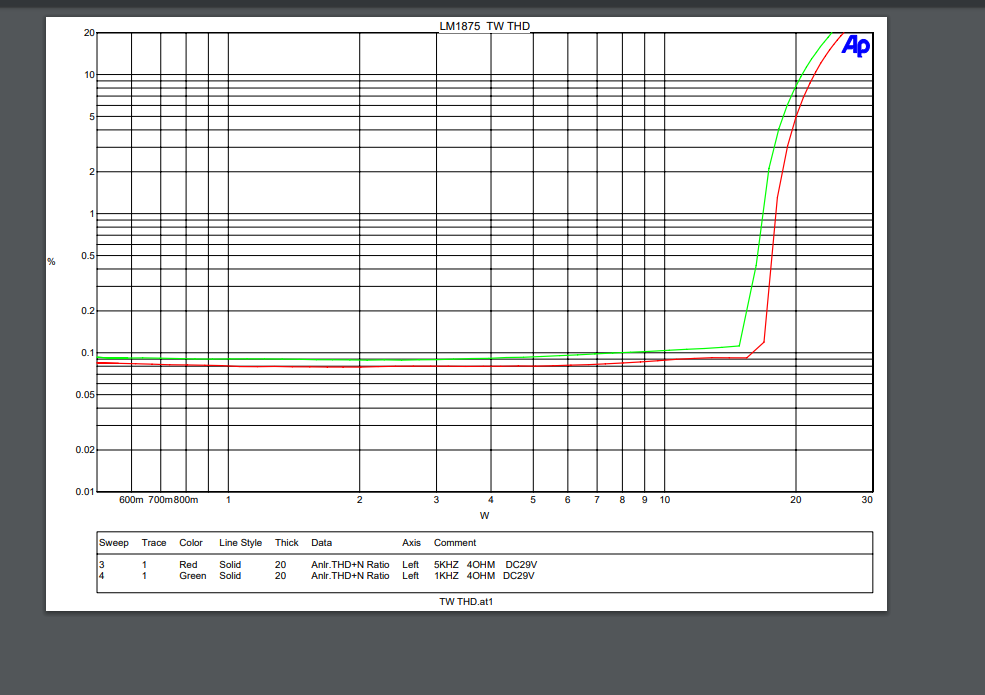Select the 'Green' color cell in legend
985x695 pixels.
pos(193,576)
